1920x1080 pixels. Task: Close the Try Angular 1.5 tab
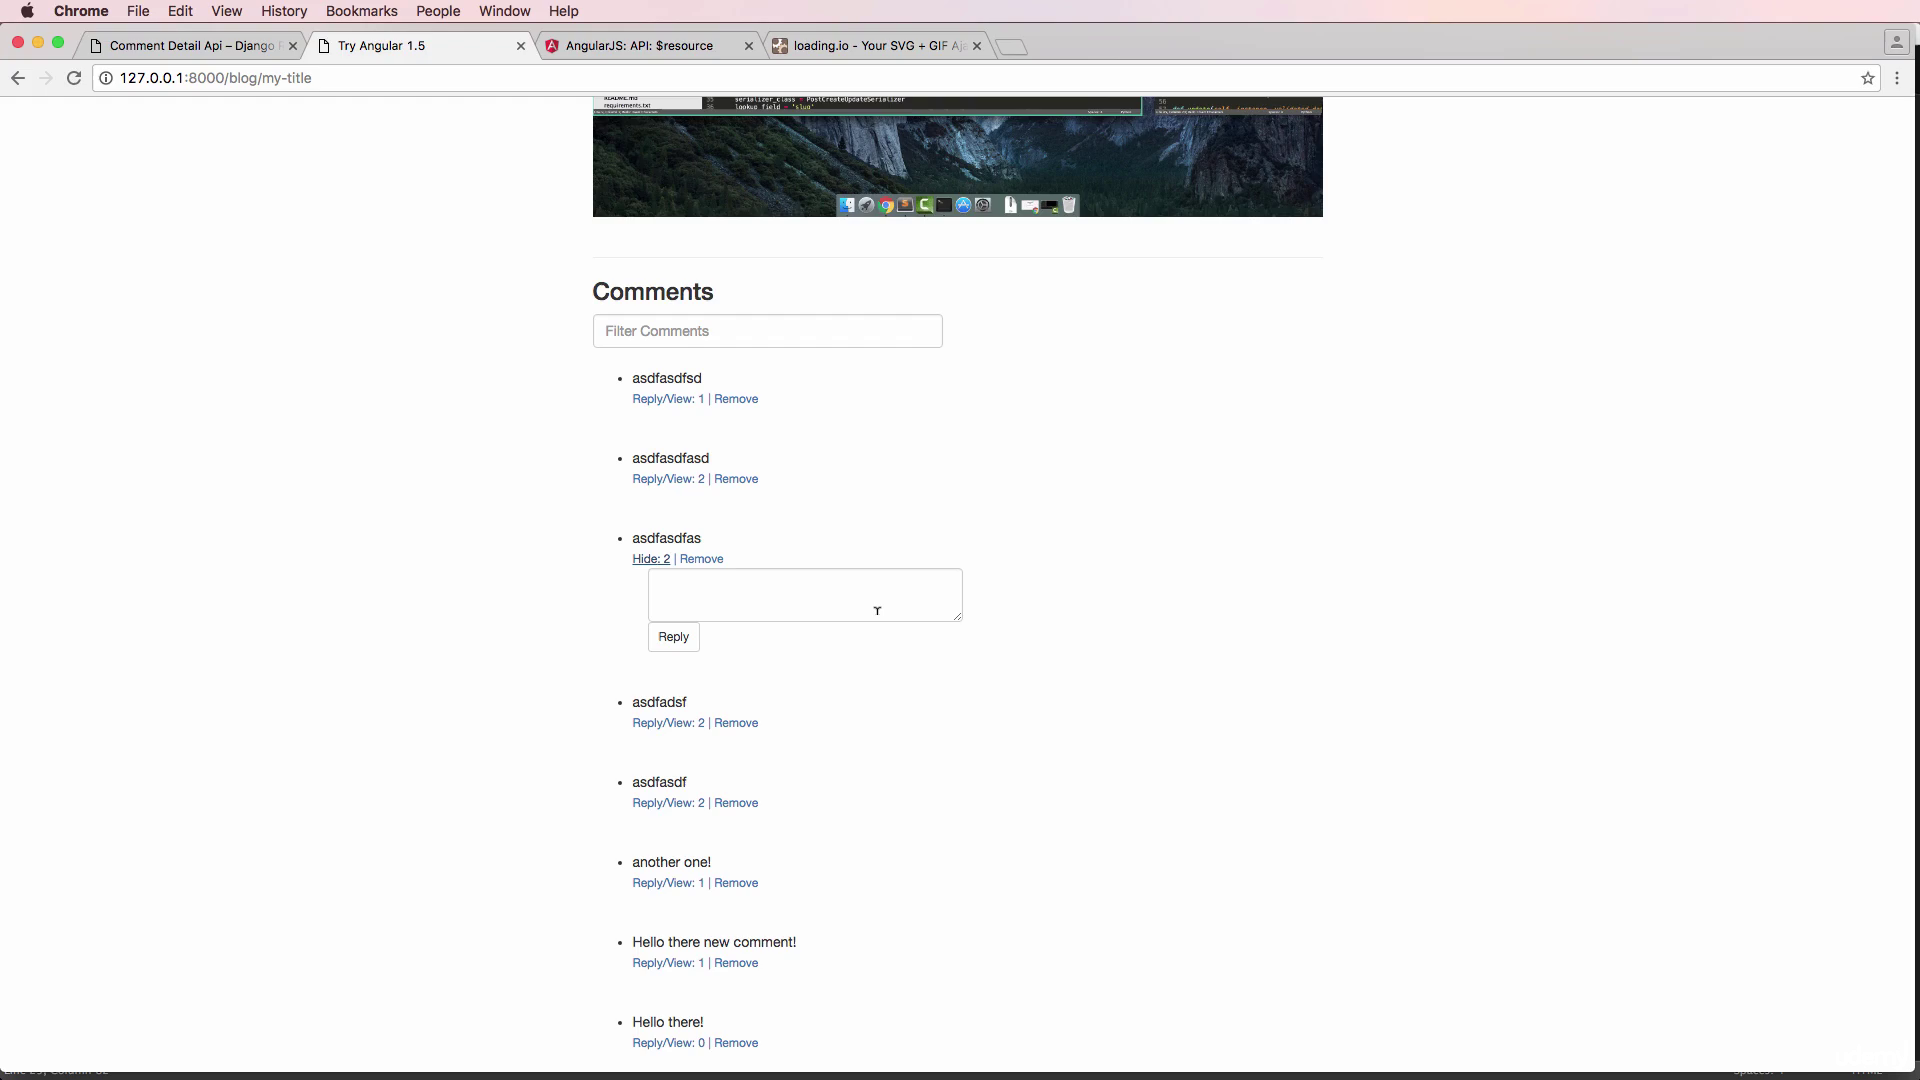click(x=521, y=46)
